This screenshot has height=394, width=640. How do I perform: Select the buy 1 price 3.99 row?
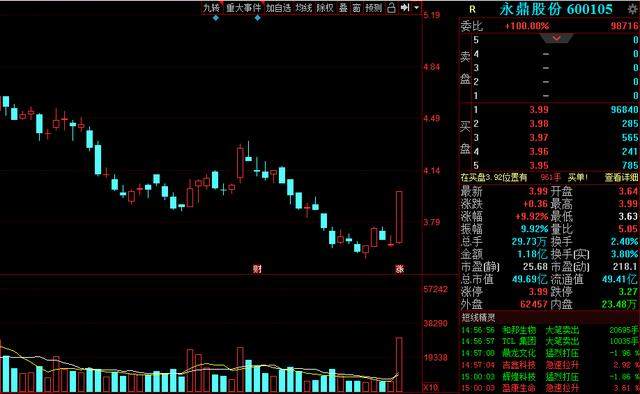pos(549,110)
